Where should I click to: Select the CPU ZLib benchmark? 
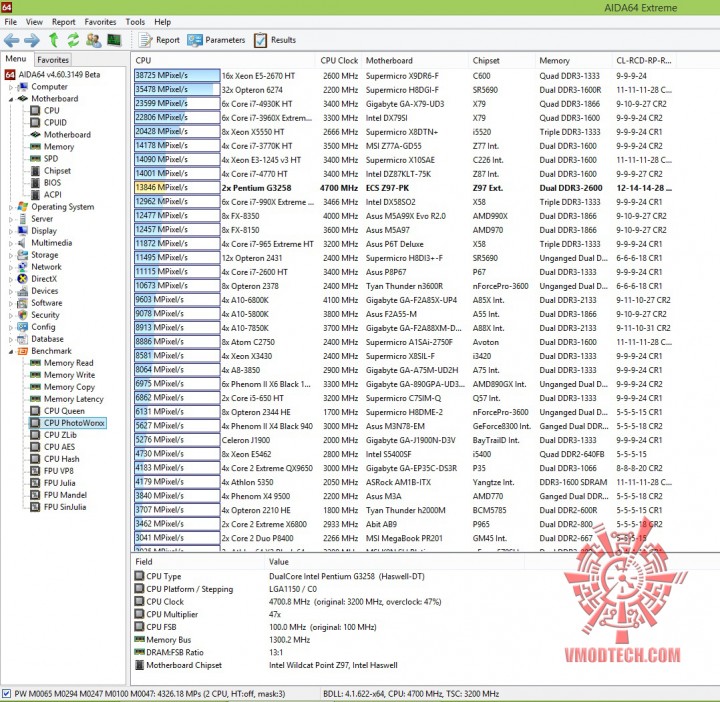coord(54,435)
